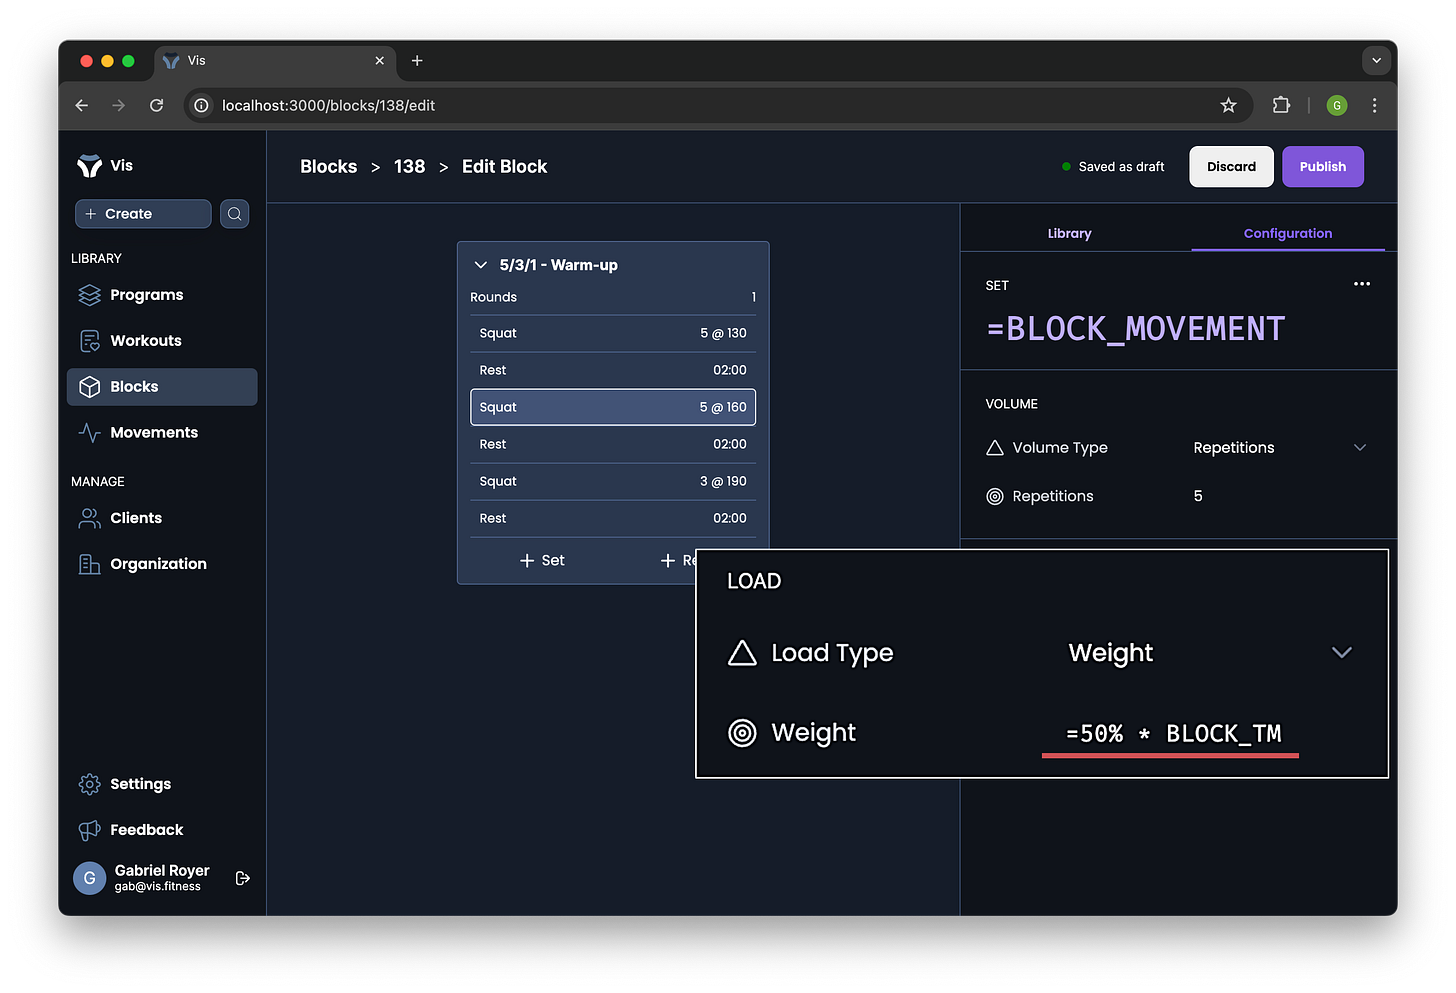The height and width of the screenshot is (993, 1456).
Task: Click the logout icon beside Gabriel Royer
Action: click(242, 878)
